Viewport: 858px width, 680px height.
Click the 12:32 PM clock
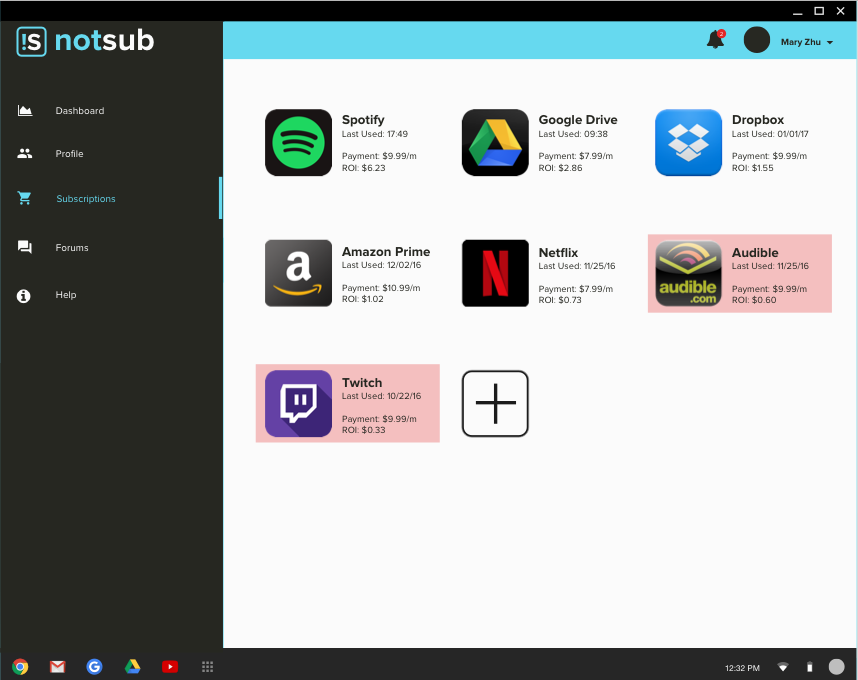(742, 668)
